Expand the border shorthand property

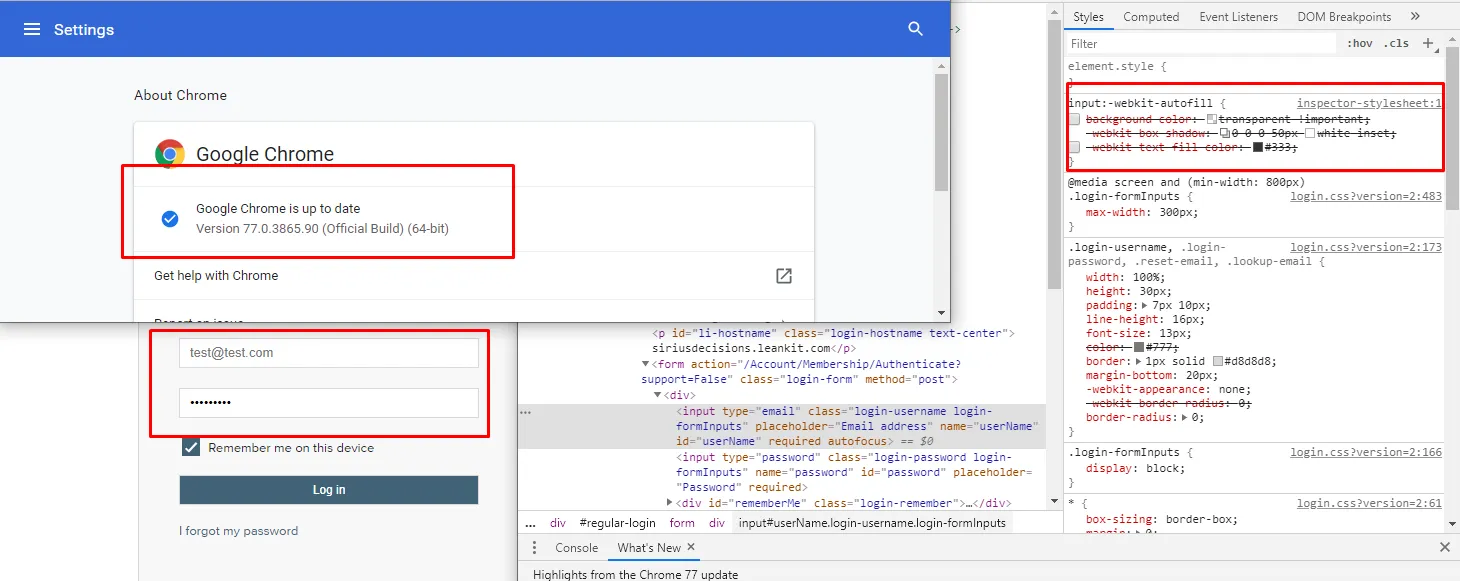pos(1137,361)
